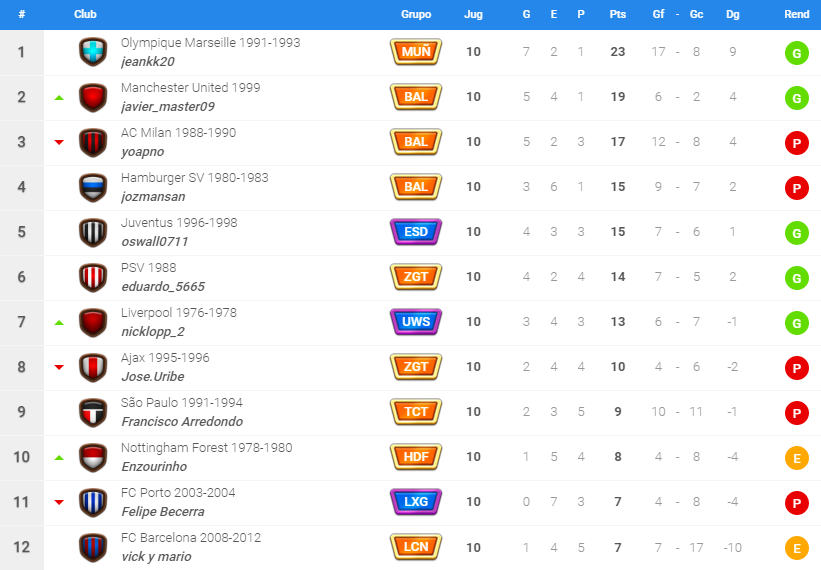
Task: Click the Rend column header
Action: (796, 14)
